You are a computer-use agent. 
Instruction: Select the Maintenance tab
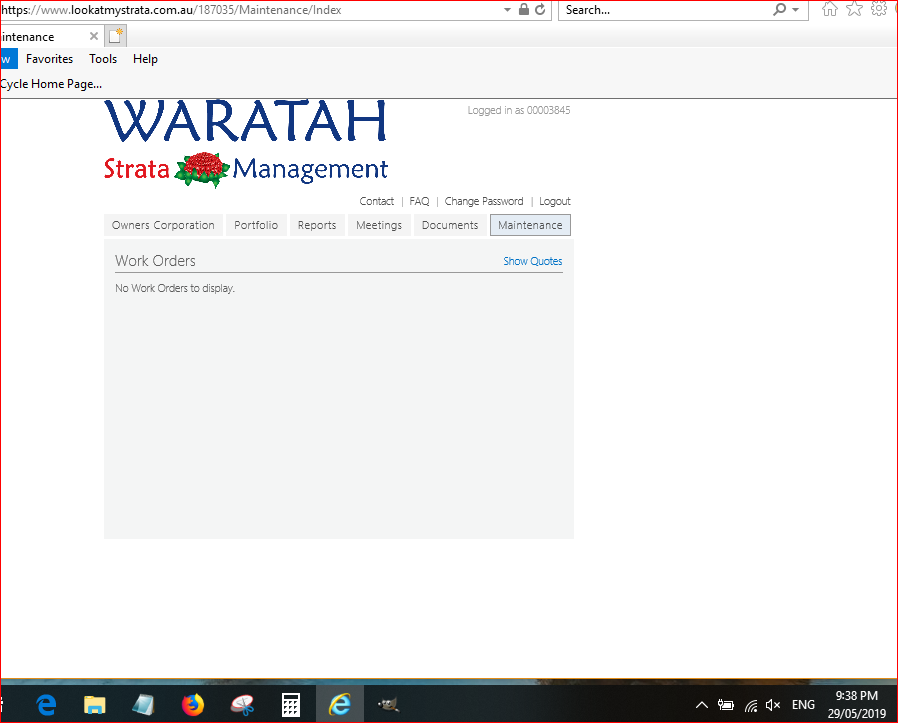(x=530, y=225)
